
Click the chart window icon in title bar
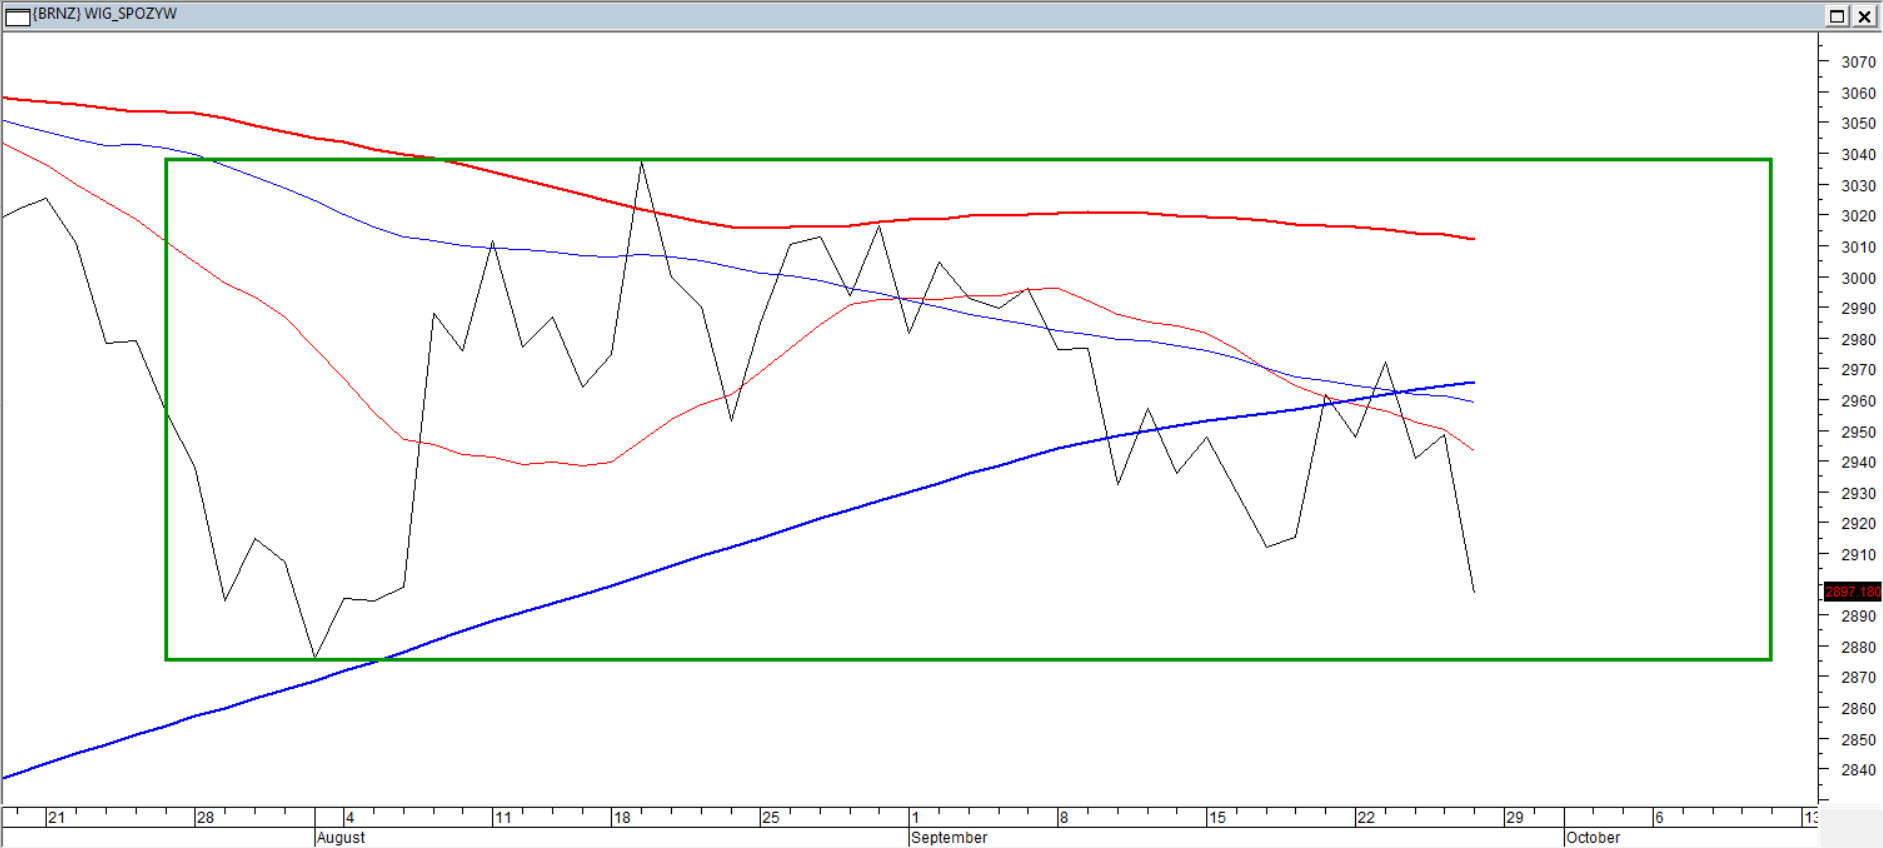click(17, 15)
